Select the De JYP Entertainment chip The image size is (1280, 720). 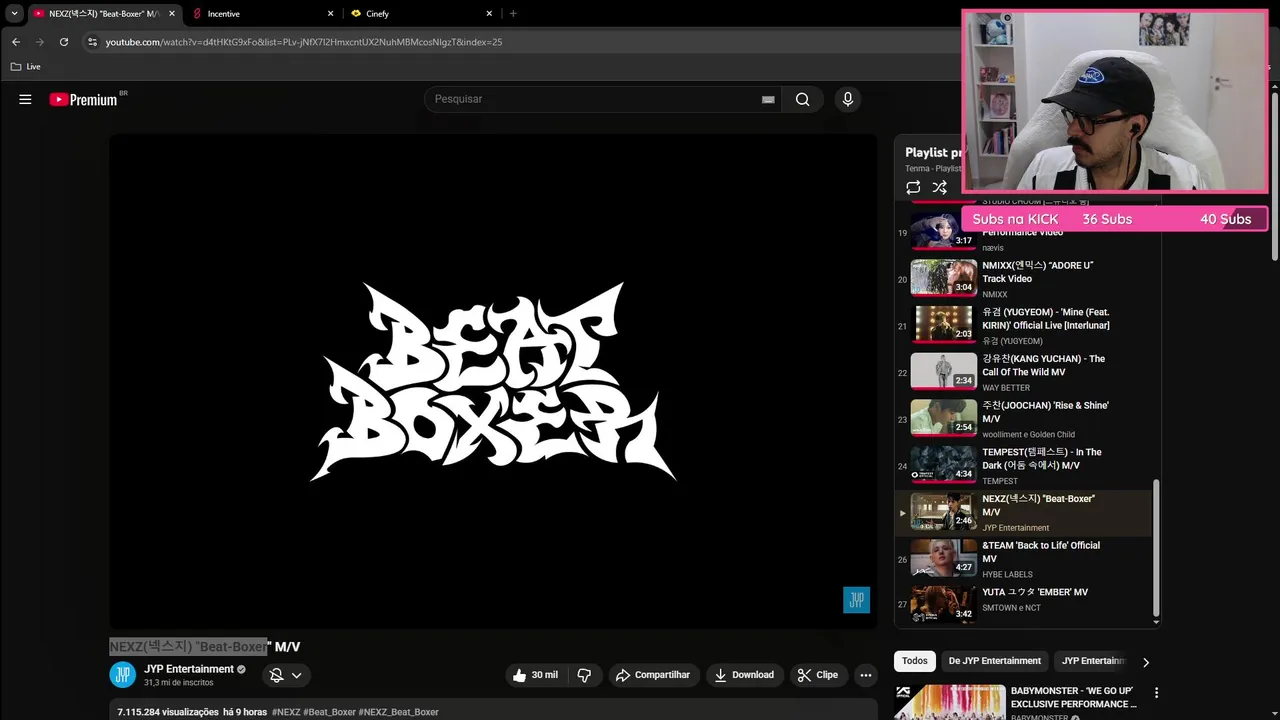pyautogui.click(x=995, y=661)
